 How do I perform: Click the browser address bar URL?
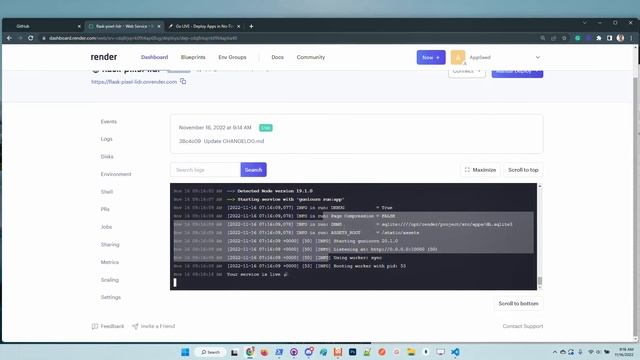[x=143, y=38]
